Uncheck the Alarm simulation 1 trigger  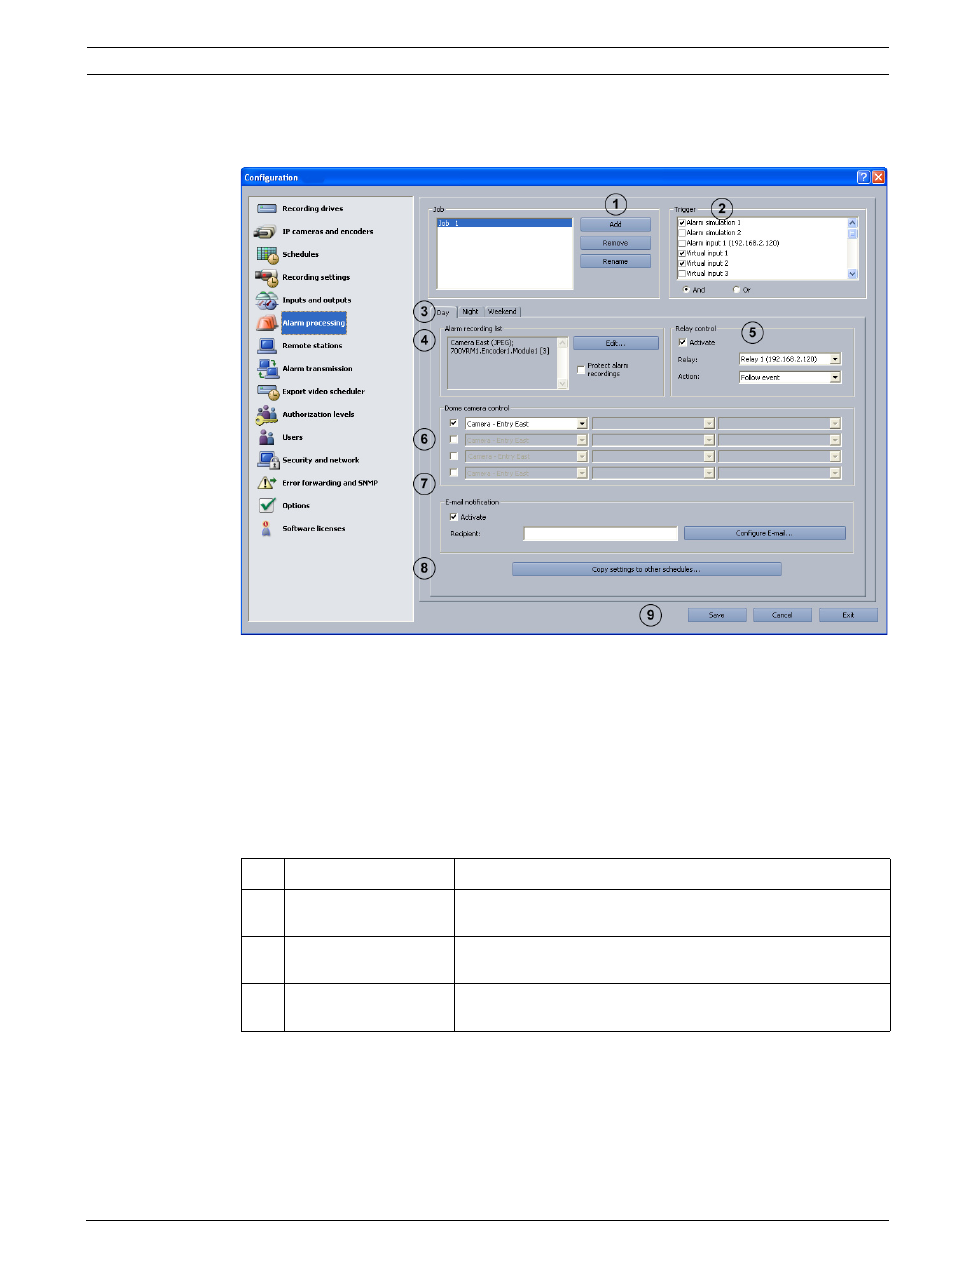coord(682,223)
